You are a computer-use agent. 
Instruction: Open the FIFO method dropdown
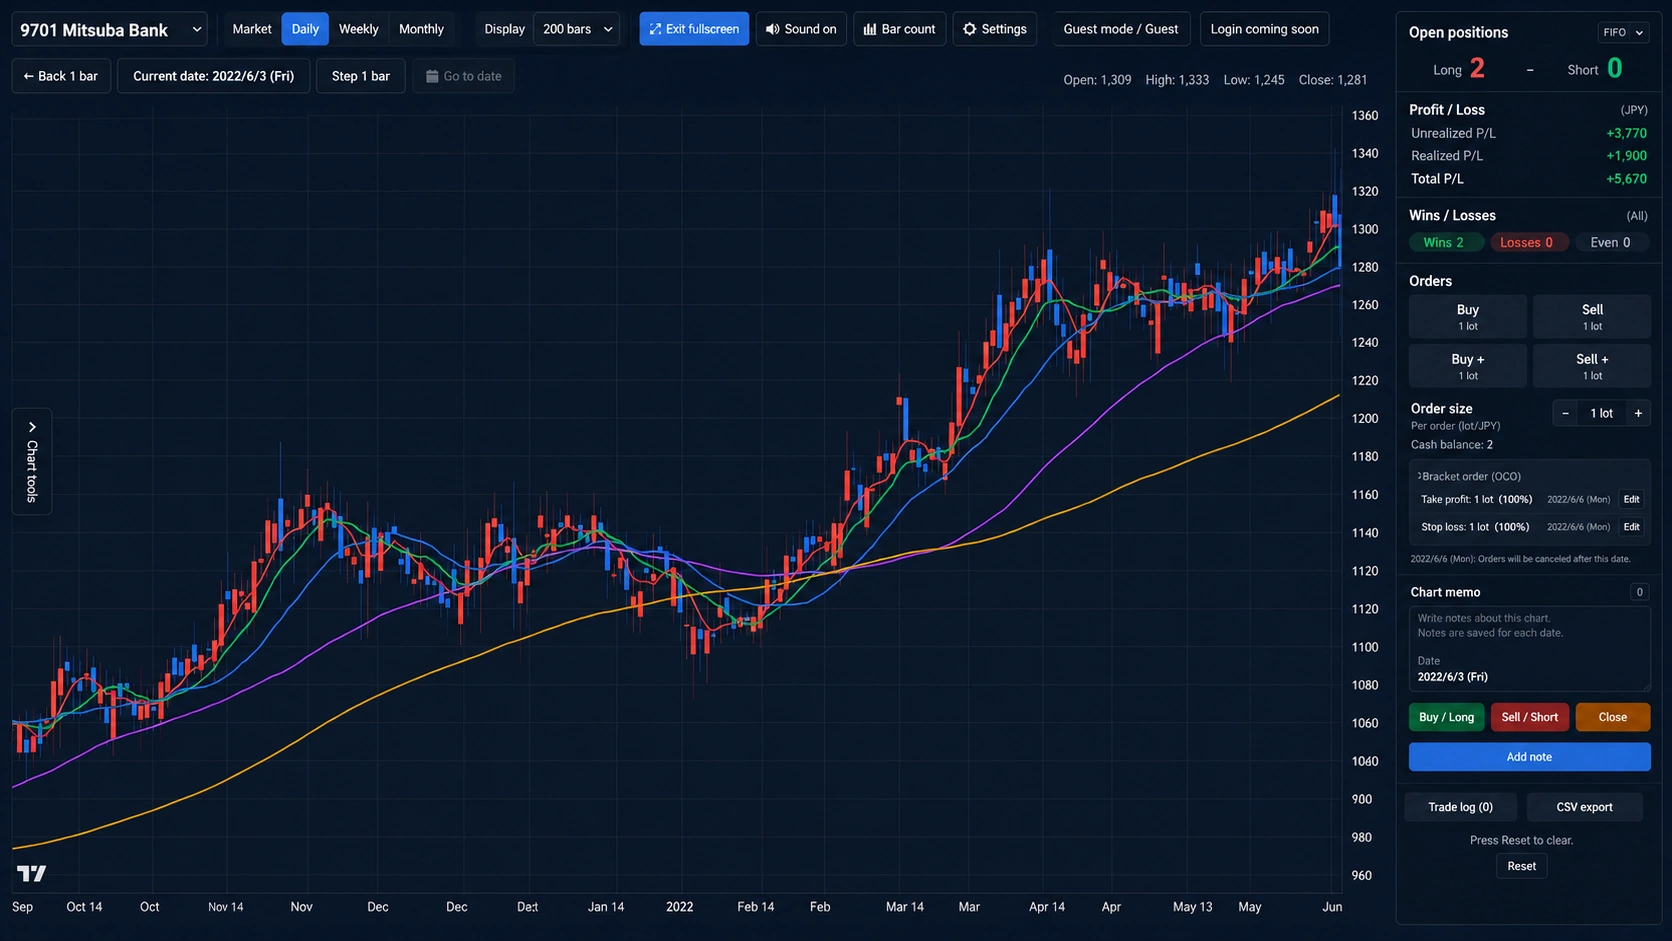click(x=1622, y=32)
